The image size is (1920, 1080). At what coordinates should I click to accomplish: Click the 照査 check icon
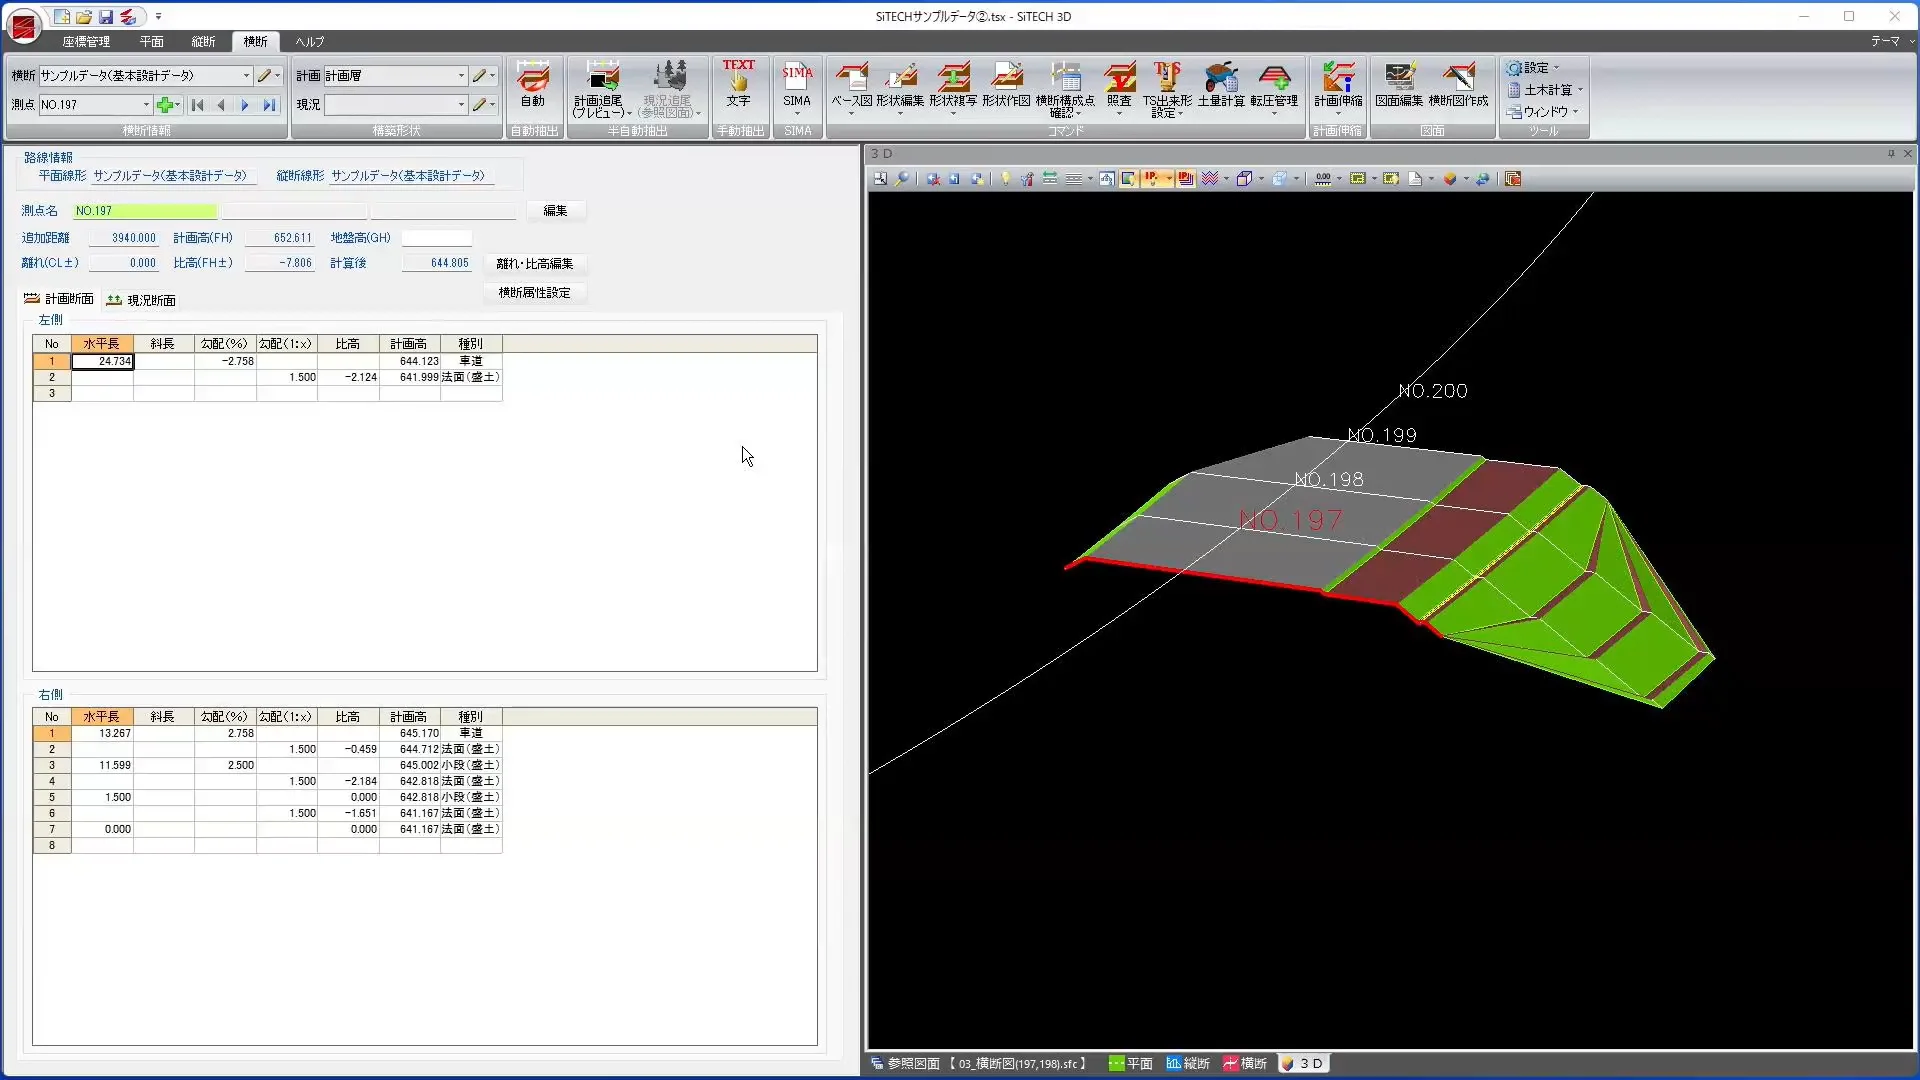[x=1119, y=86]
